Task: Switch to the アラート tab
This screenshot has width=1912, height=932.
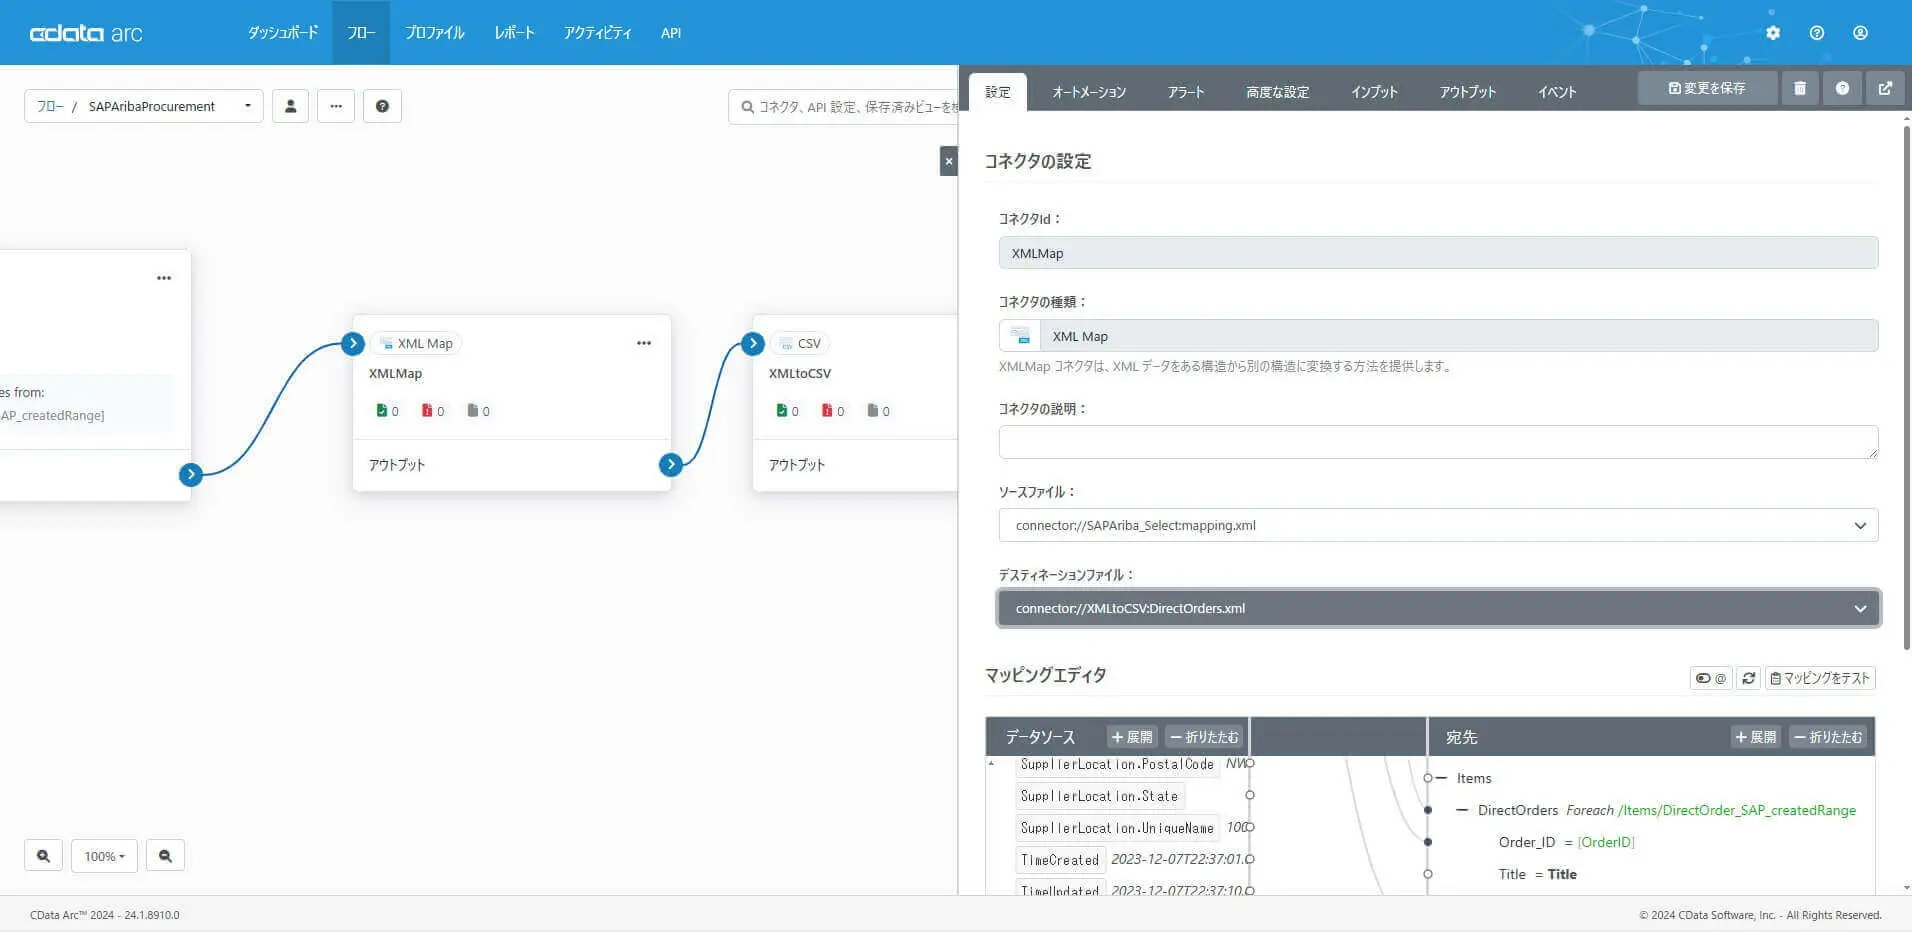Action: click(1186, 92)
